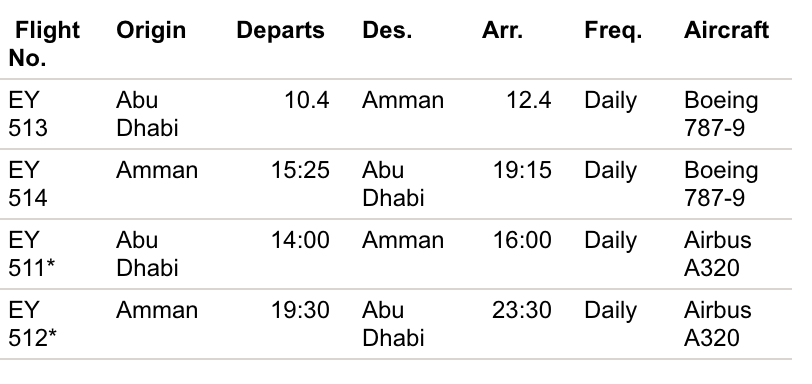The width and height of the screenshot is (812, 384).
Task: Select flight number EY 513 cell
Action: (28, 114)
